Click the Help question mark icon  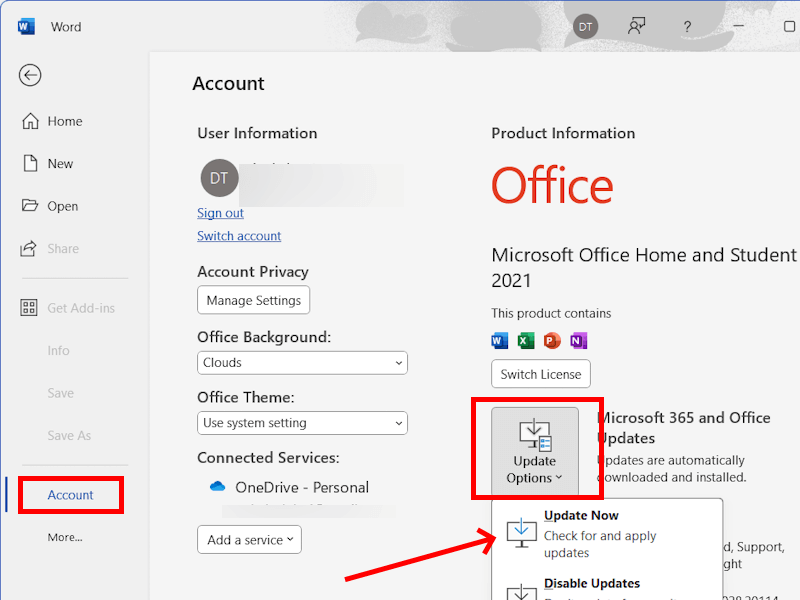point(687,27)
